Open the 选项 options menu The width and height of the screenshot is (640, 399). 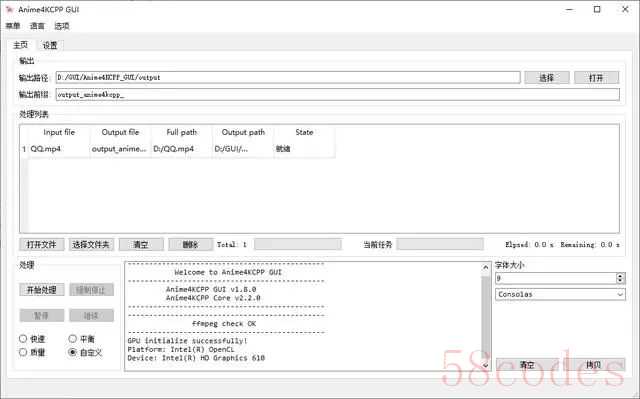62,26
